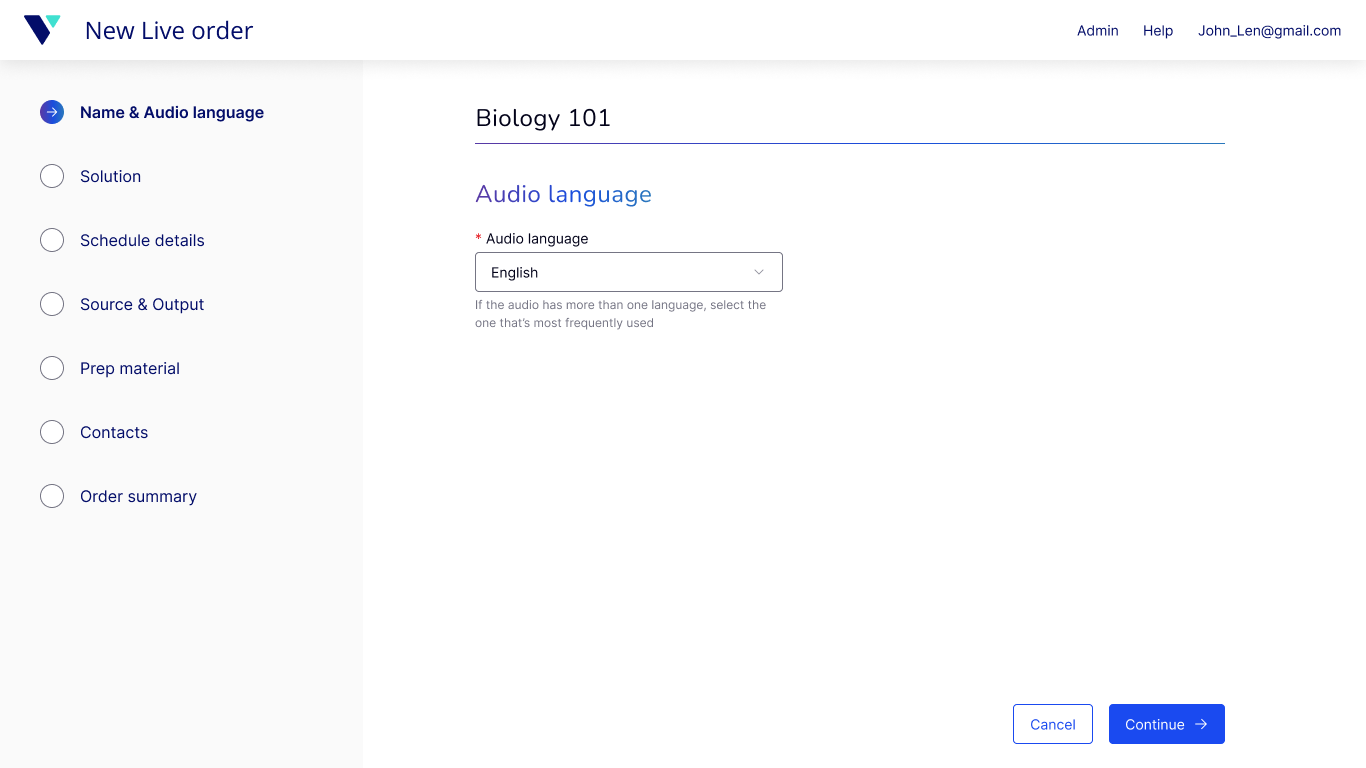Open the Help link
1366x768 pixels.
[x=1158, y=30]
